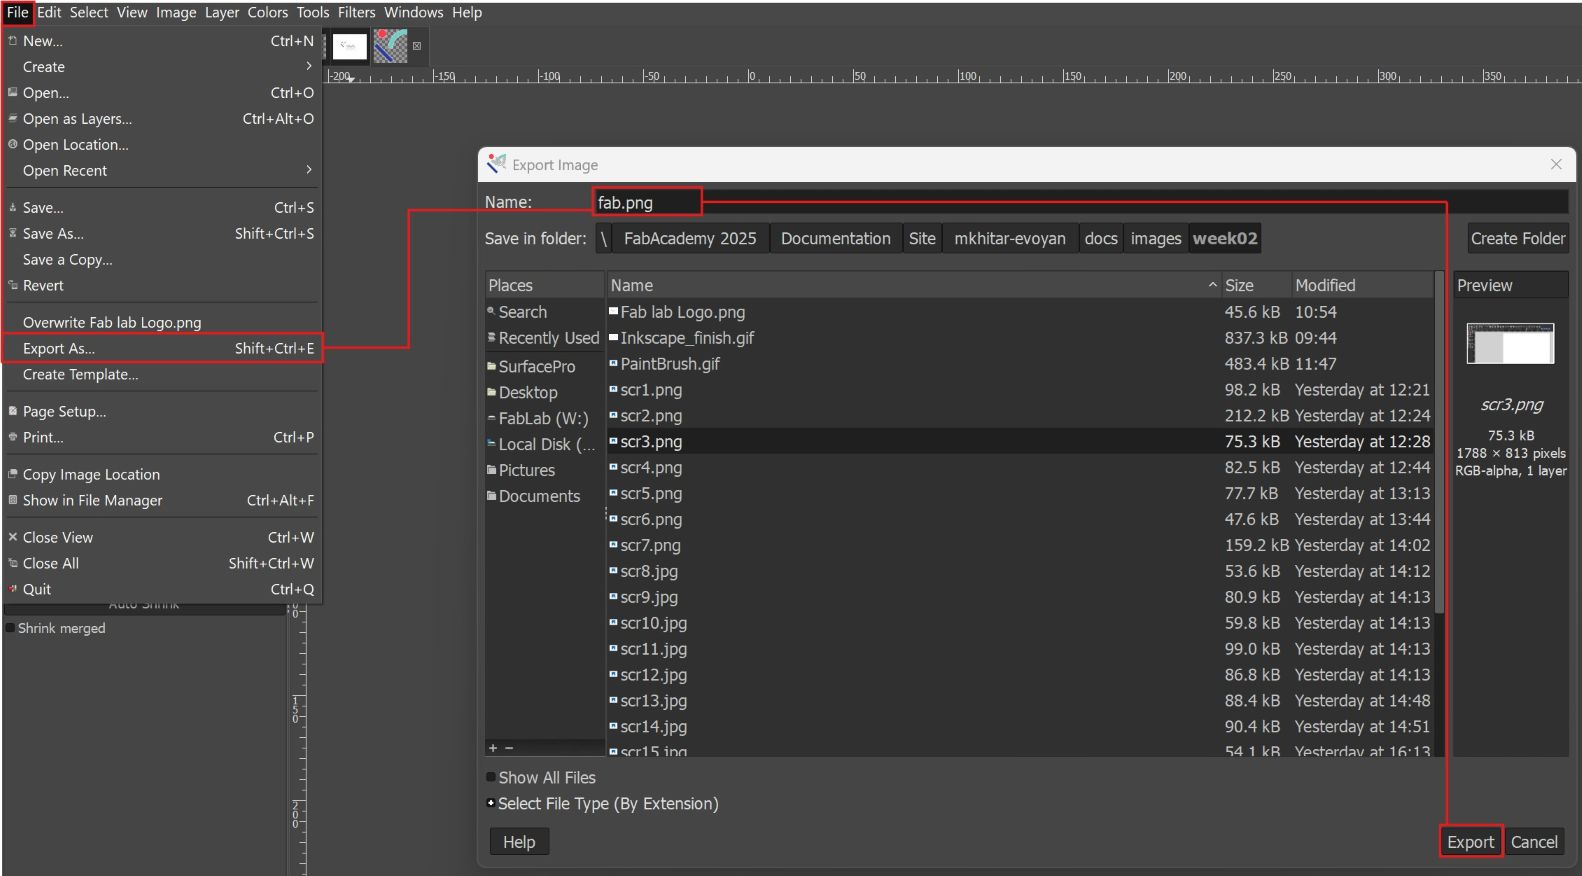This screenshot has width=1582, height=876.
Task: Choose Show in File Manager
Action: coord(162,500)
